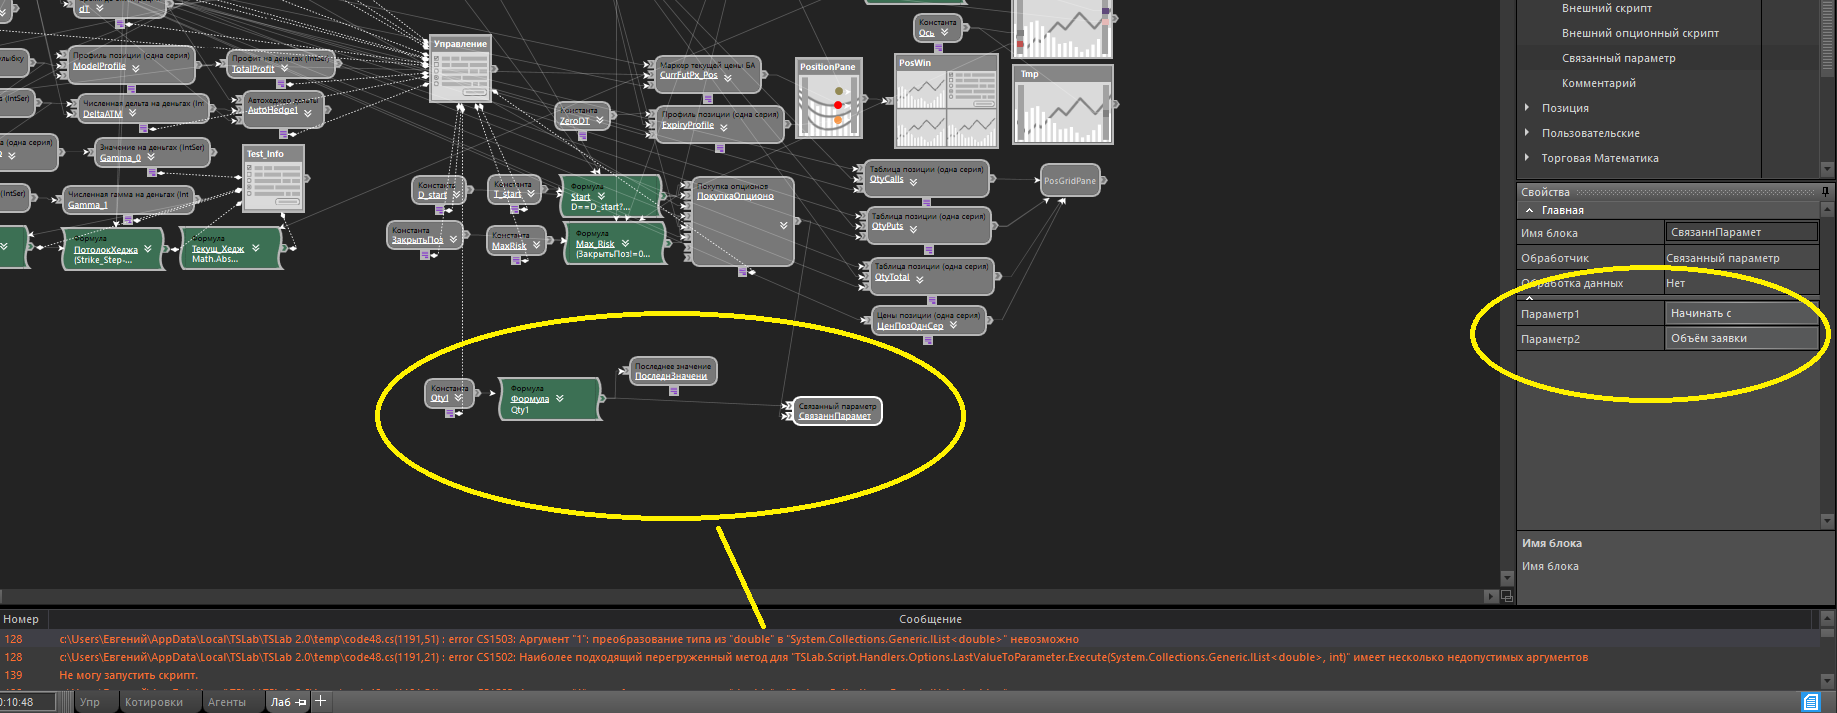Click the Управление control pane block
Screen dimensions: 1837x713
(460, 72)
